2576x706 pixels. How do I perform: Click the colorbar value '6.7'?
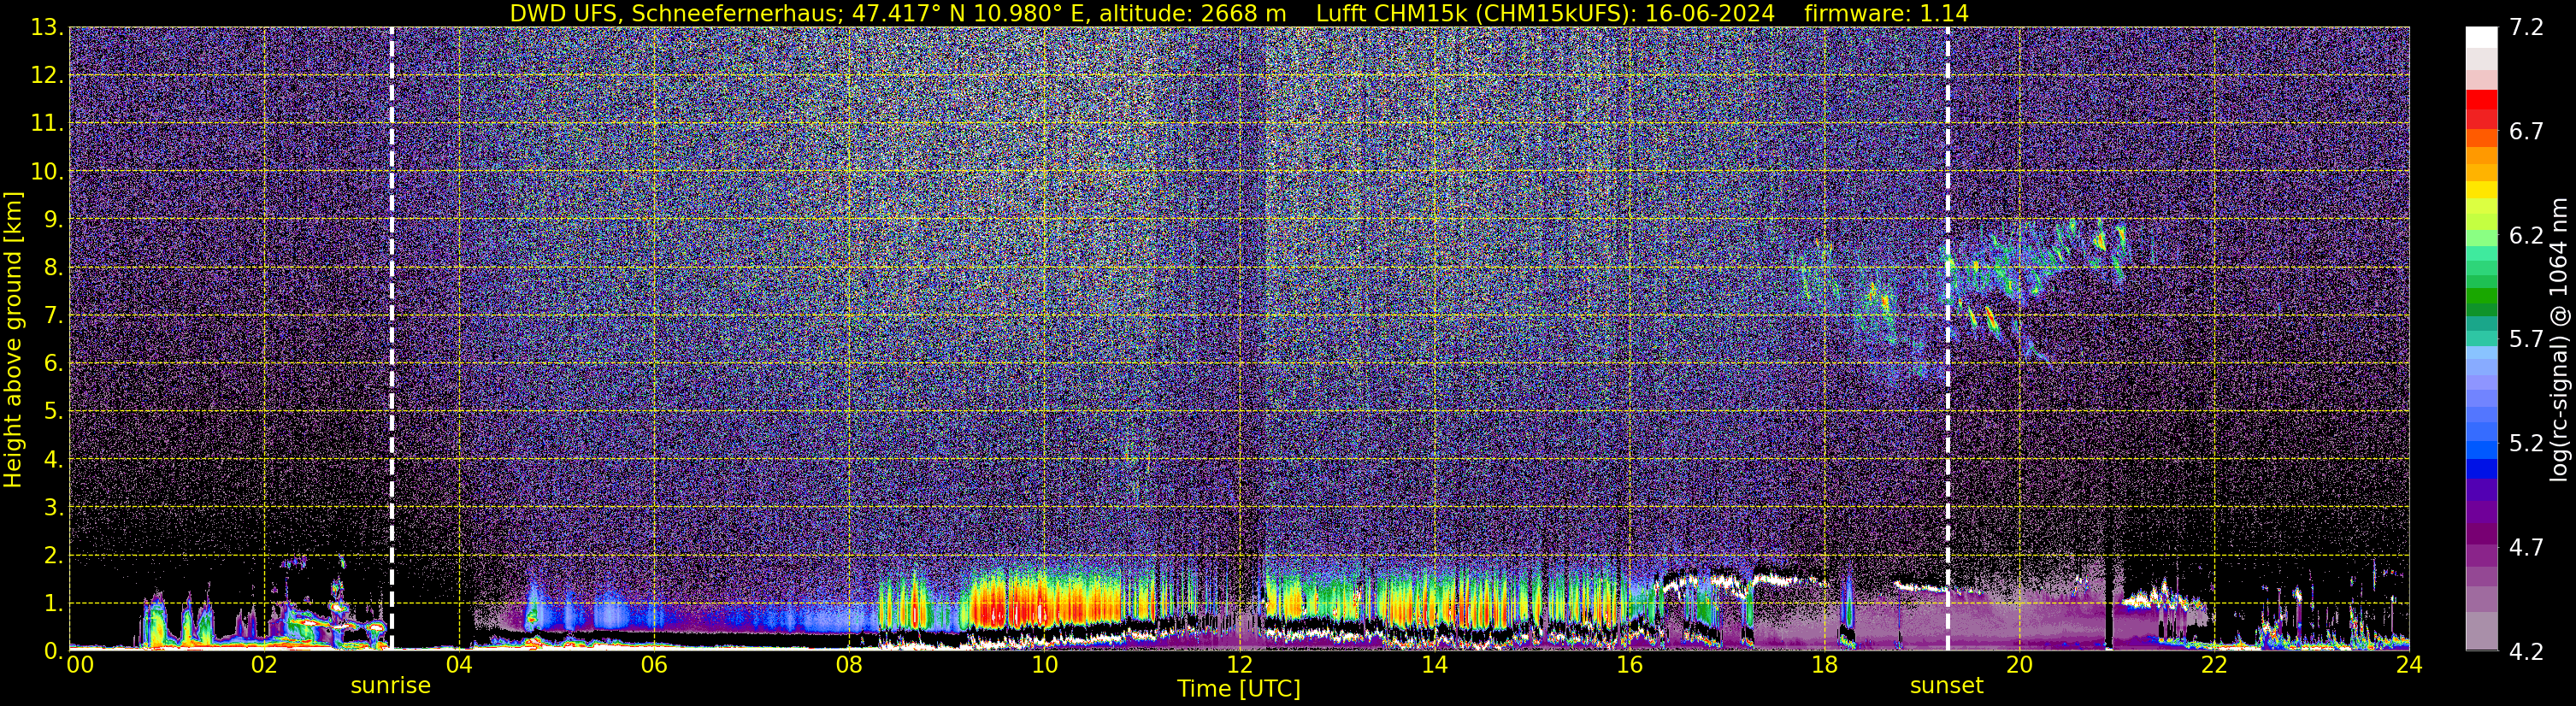point(2526,131)
